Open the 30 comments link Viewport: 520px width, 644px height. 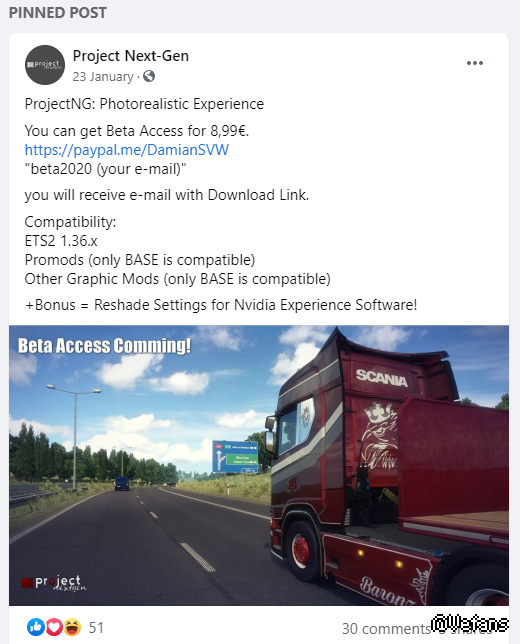coord(386,628)
